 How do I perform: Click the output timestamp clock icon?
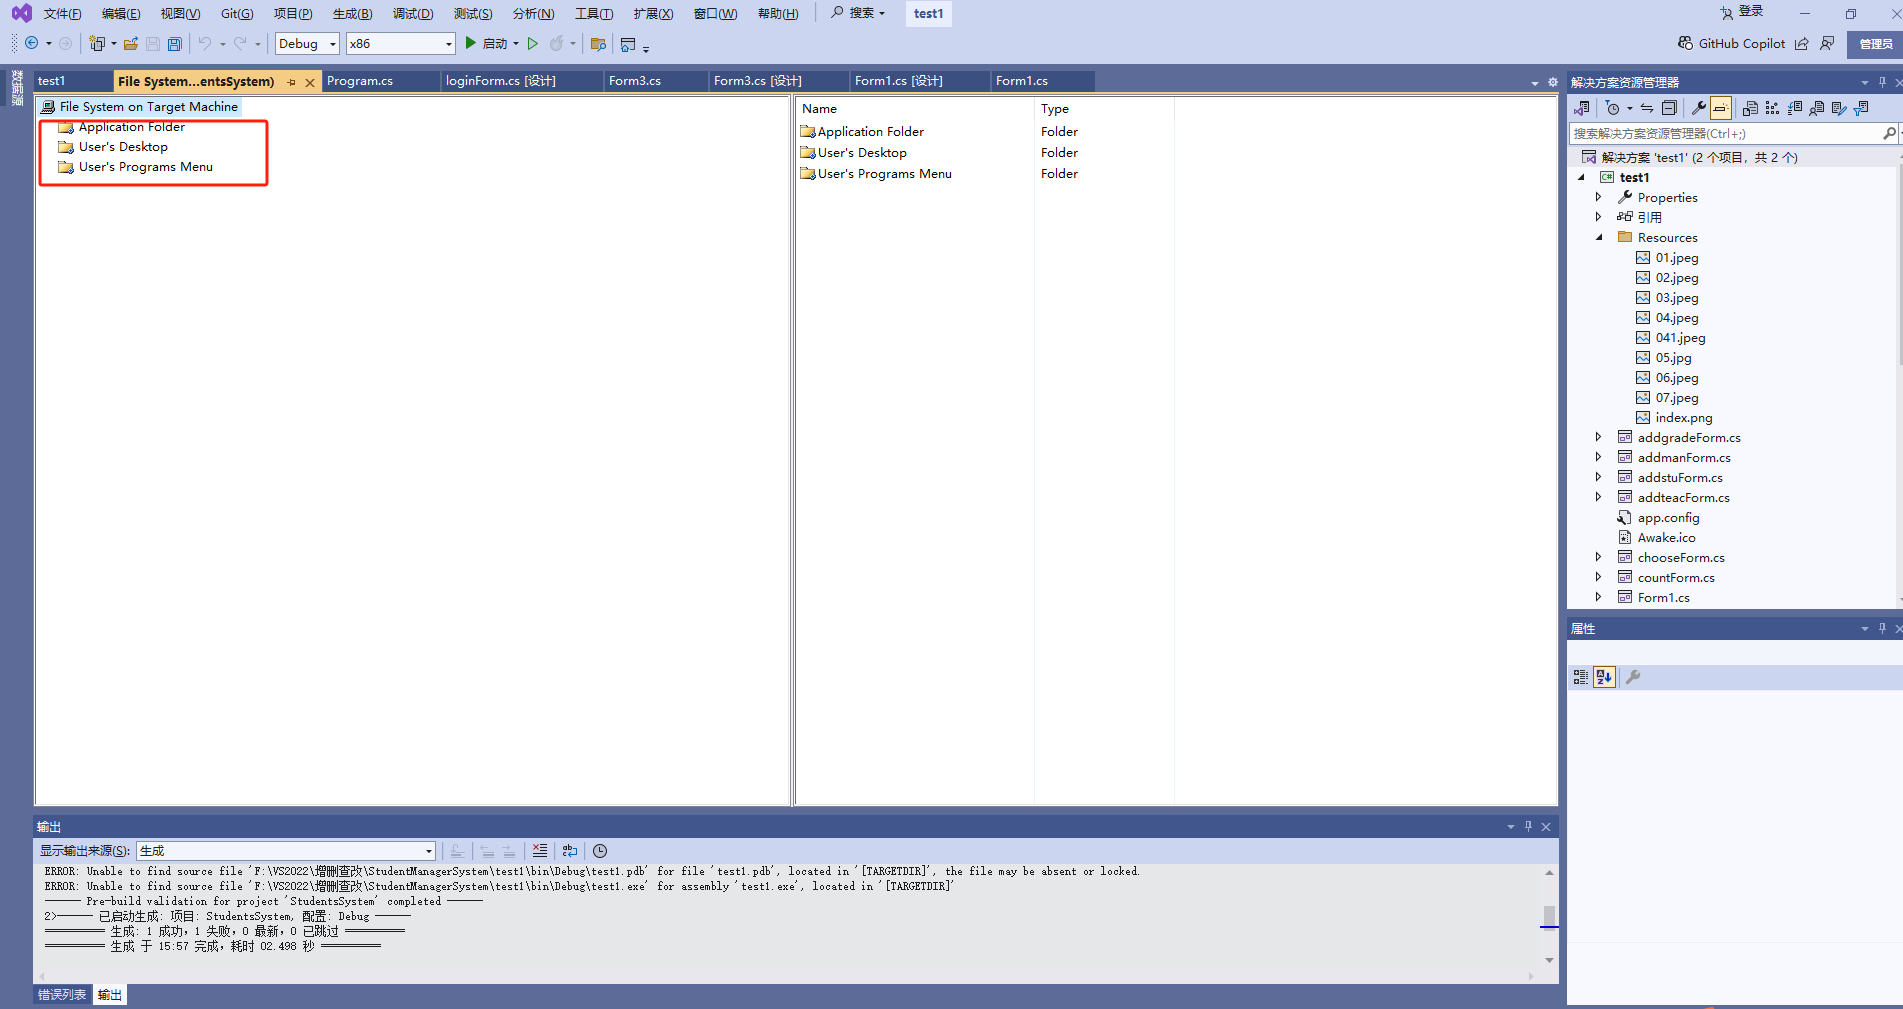600,851
